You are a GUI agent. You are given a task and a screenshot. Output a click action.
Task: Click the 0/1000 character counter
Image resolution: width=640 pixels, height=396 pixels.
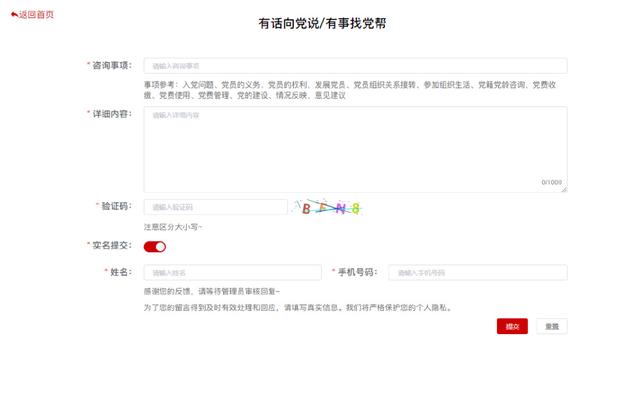coord(551,182)
